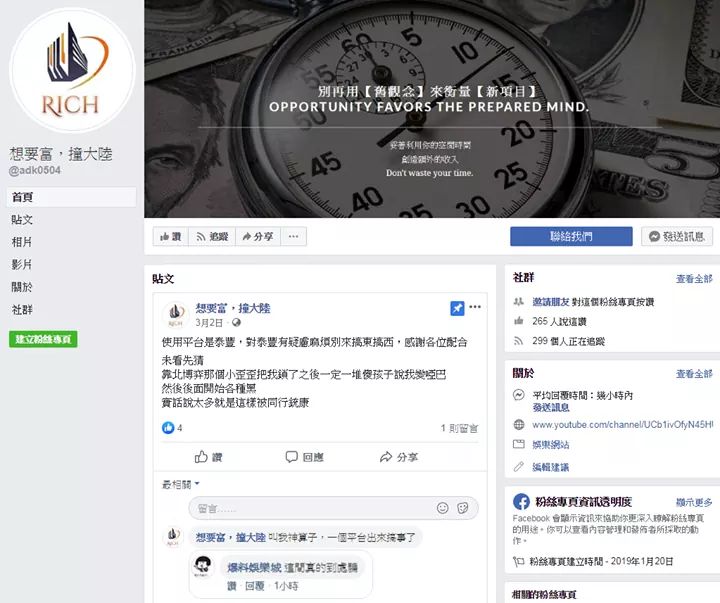Expand the 最相關 comment sorting dropdown
The image size is (720, 603).
point(180,484)
